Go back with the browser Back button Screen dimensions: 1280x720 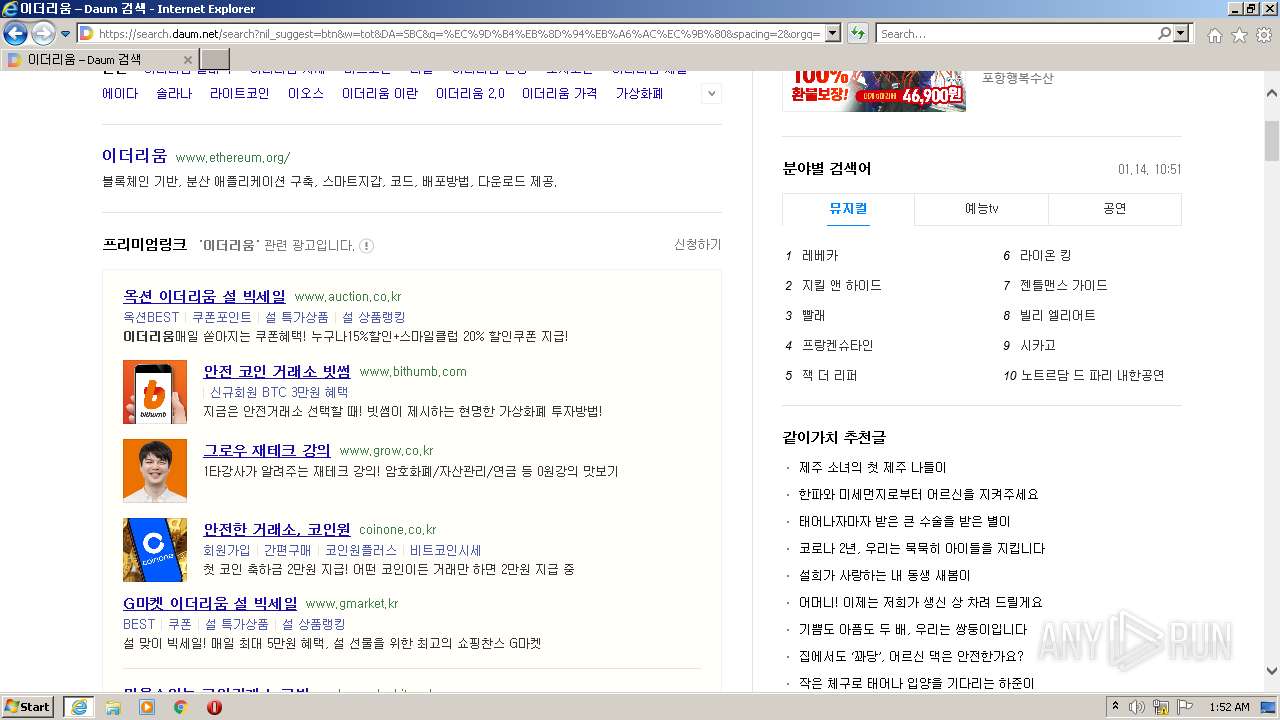pos(15,34)
